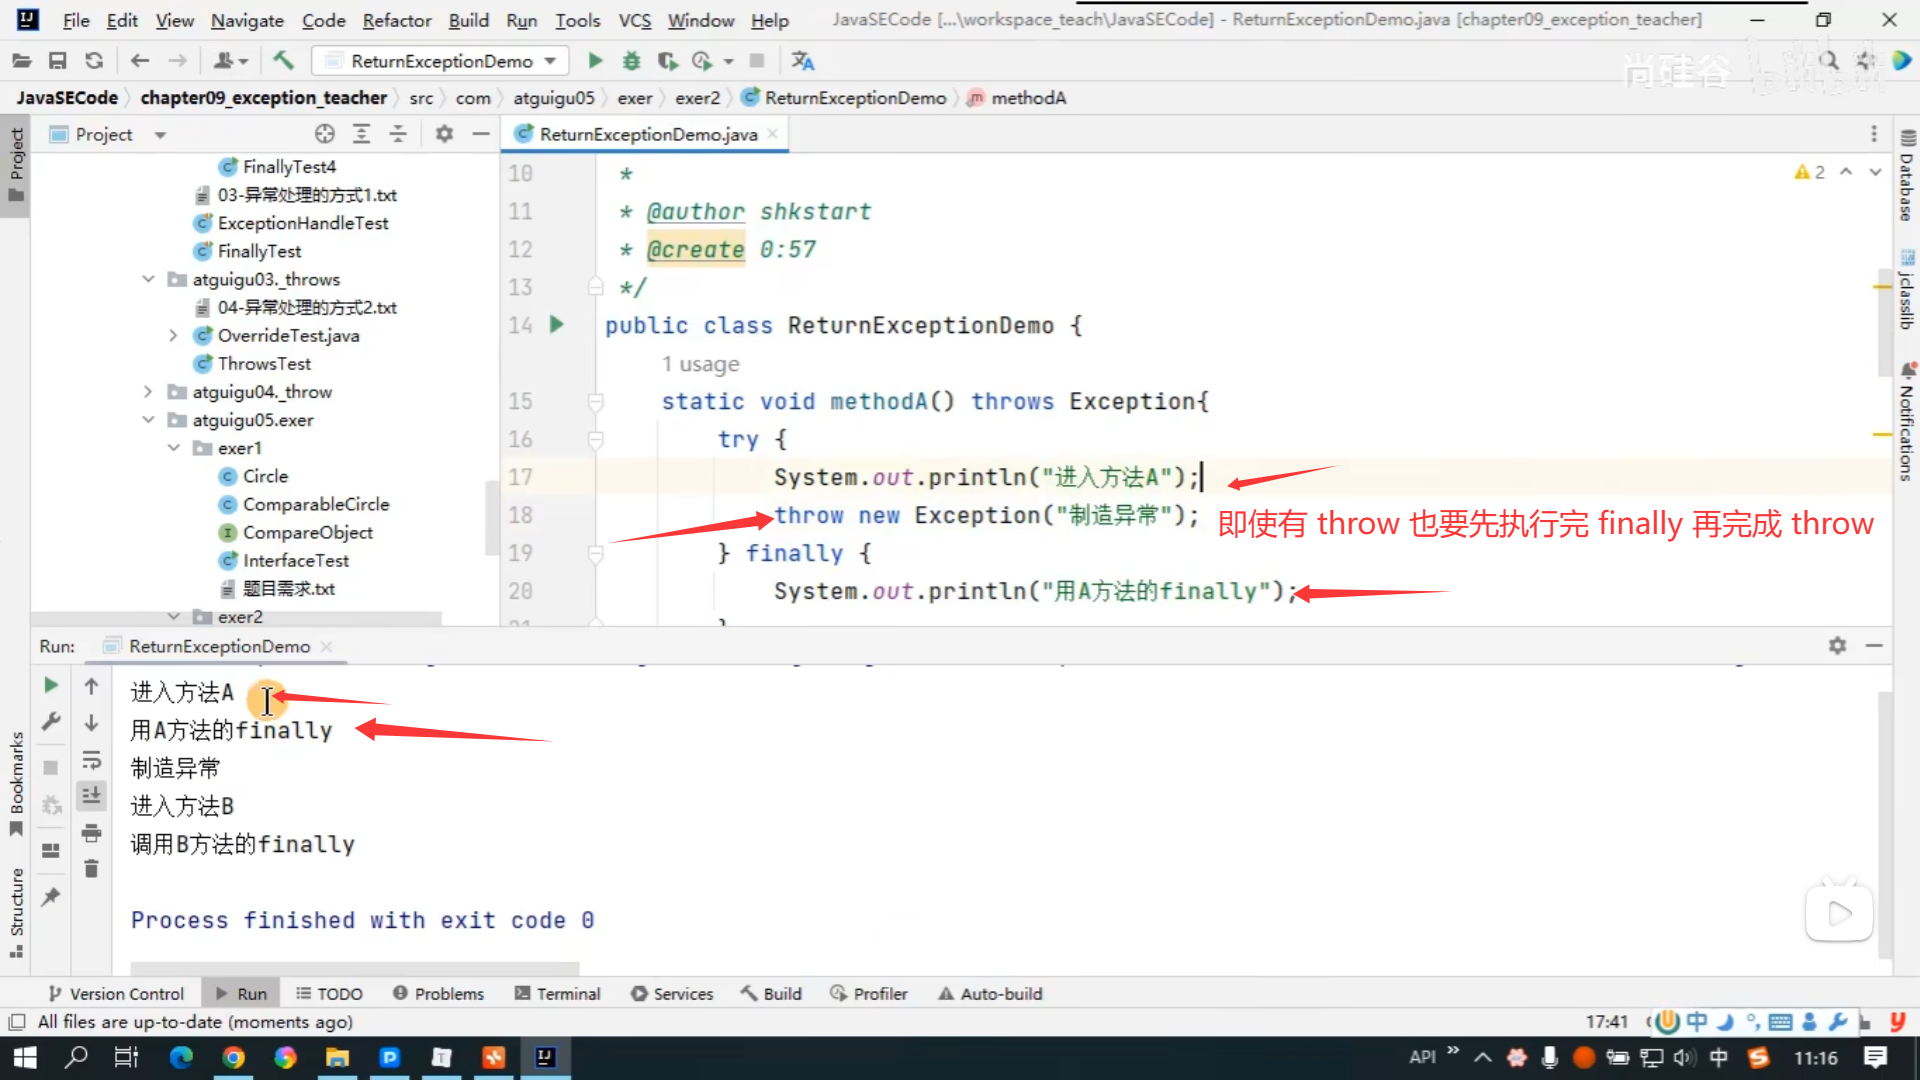The width and height of the screenshot is (1920, 1080).
Task: Click the Clear All trash icon in console
Action: (91, 869)
